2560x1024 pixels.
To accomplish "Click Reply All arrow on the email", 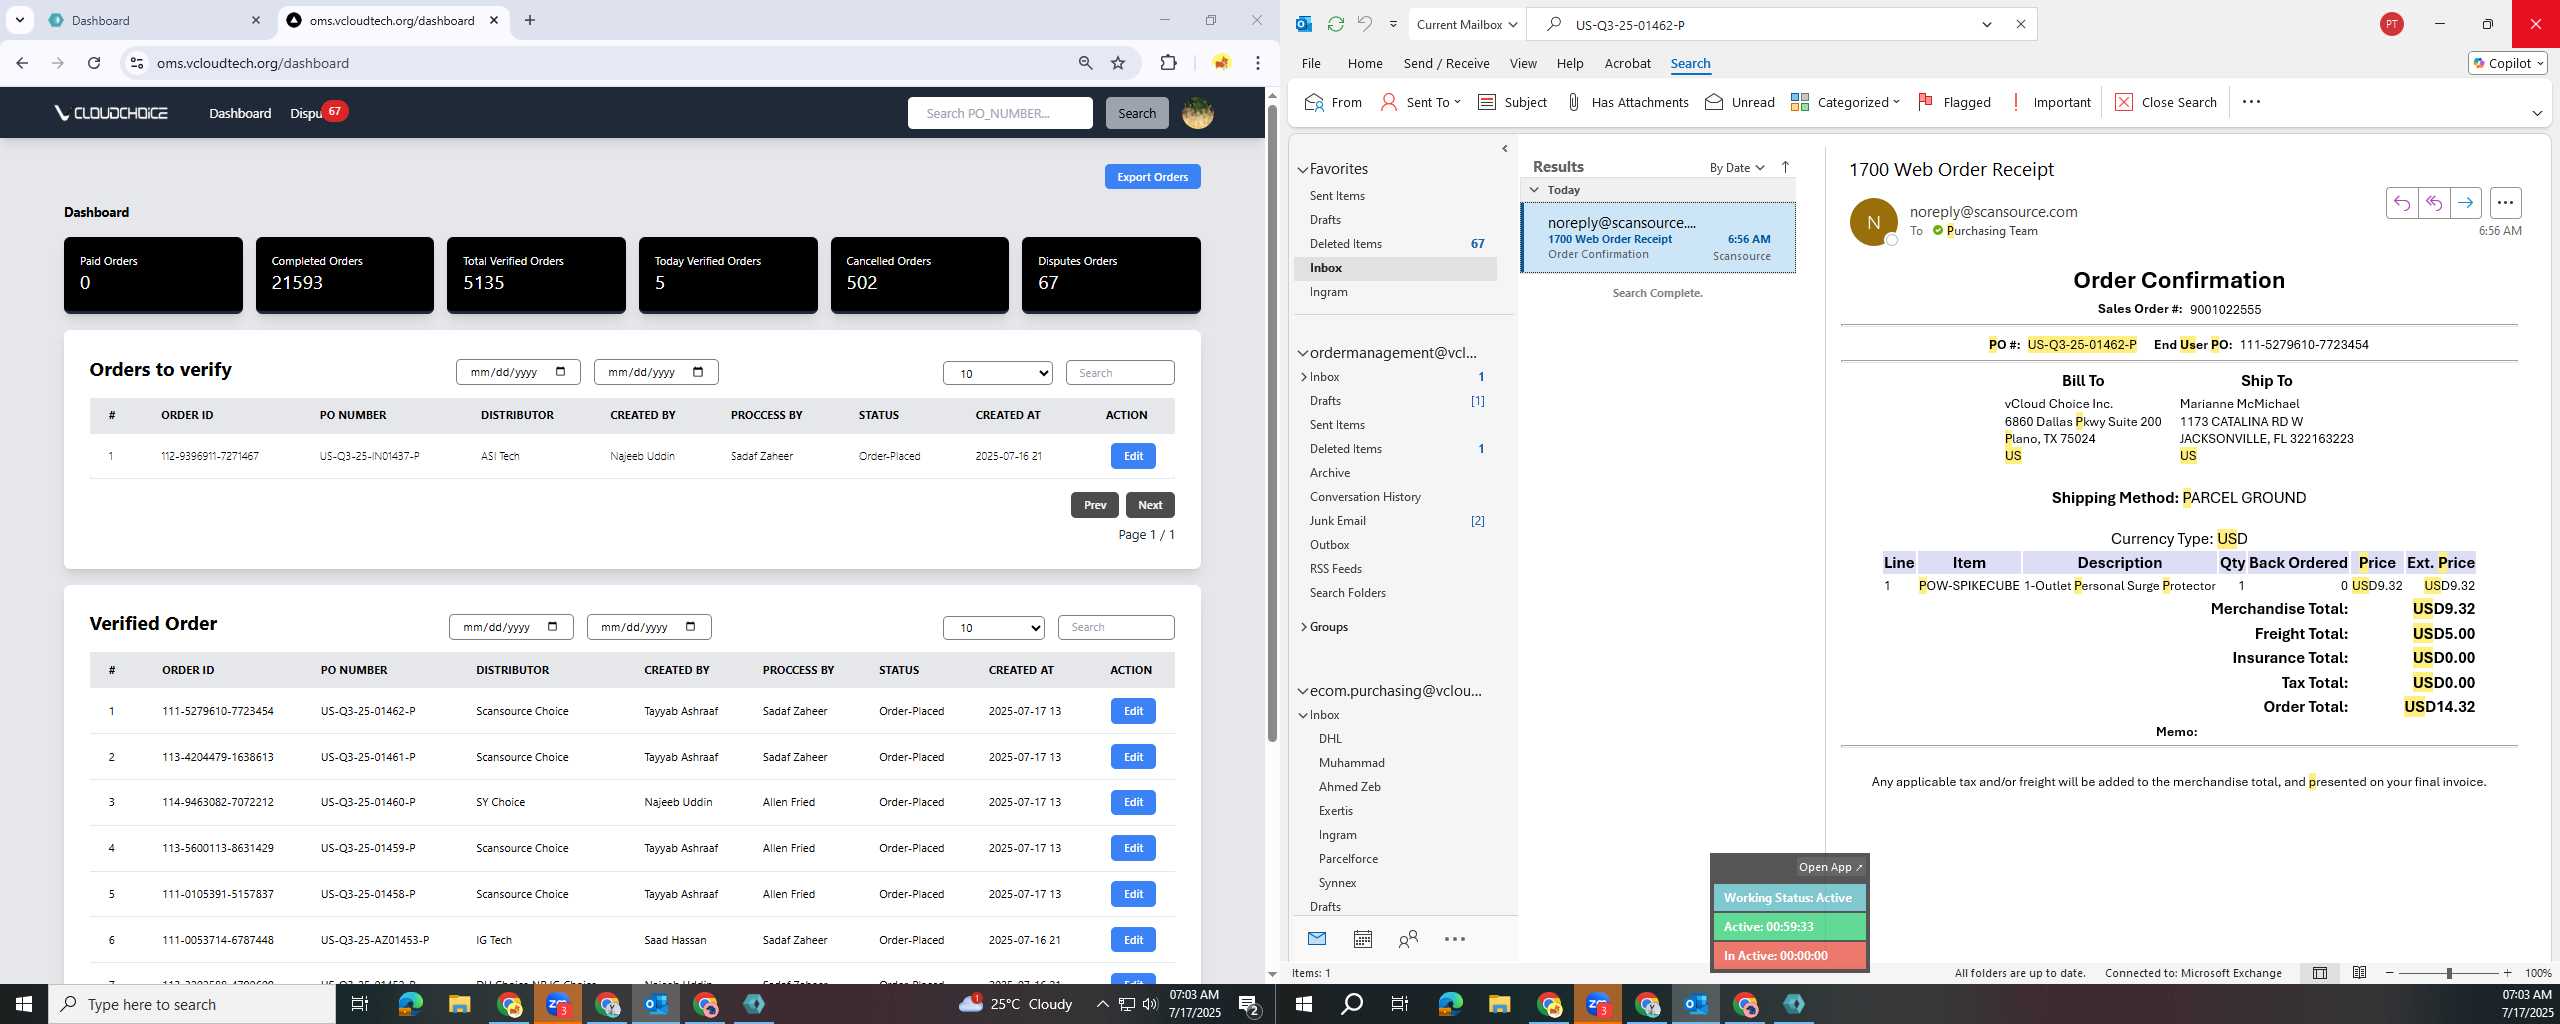I will (2433, 203).
